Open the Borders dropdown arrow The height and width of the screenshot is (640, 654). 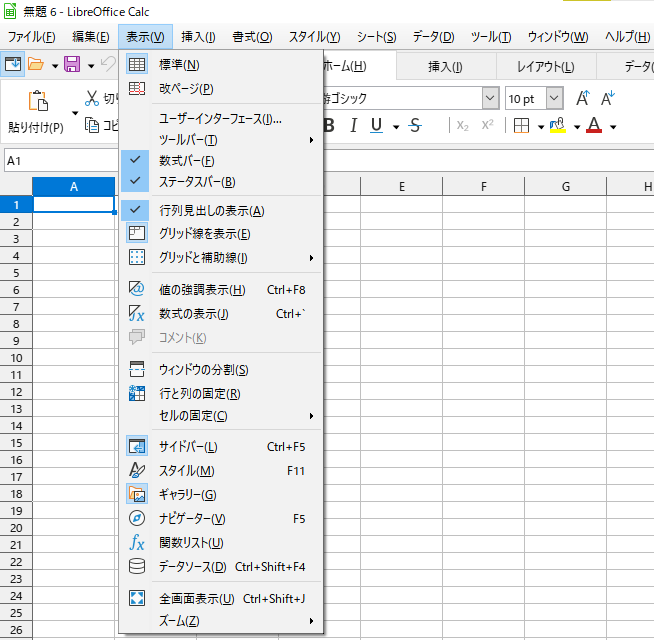click(541, 126)
